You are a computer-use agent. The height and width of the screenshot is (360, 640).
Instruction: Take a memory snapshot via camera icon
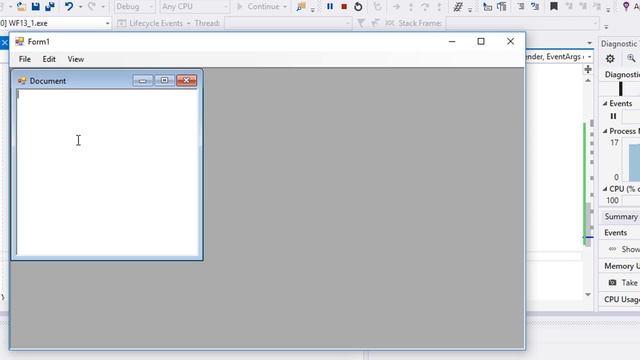(612, 282)
